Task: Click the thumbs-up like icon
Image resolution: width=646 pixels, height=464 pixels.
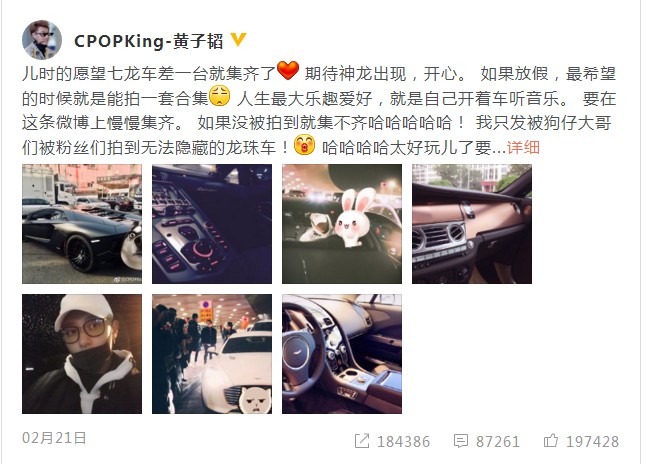Action: pyautogui.click(x=551, y=441)
